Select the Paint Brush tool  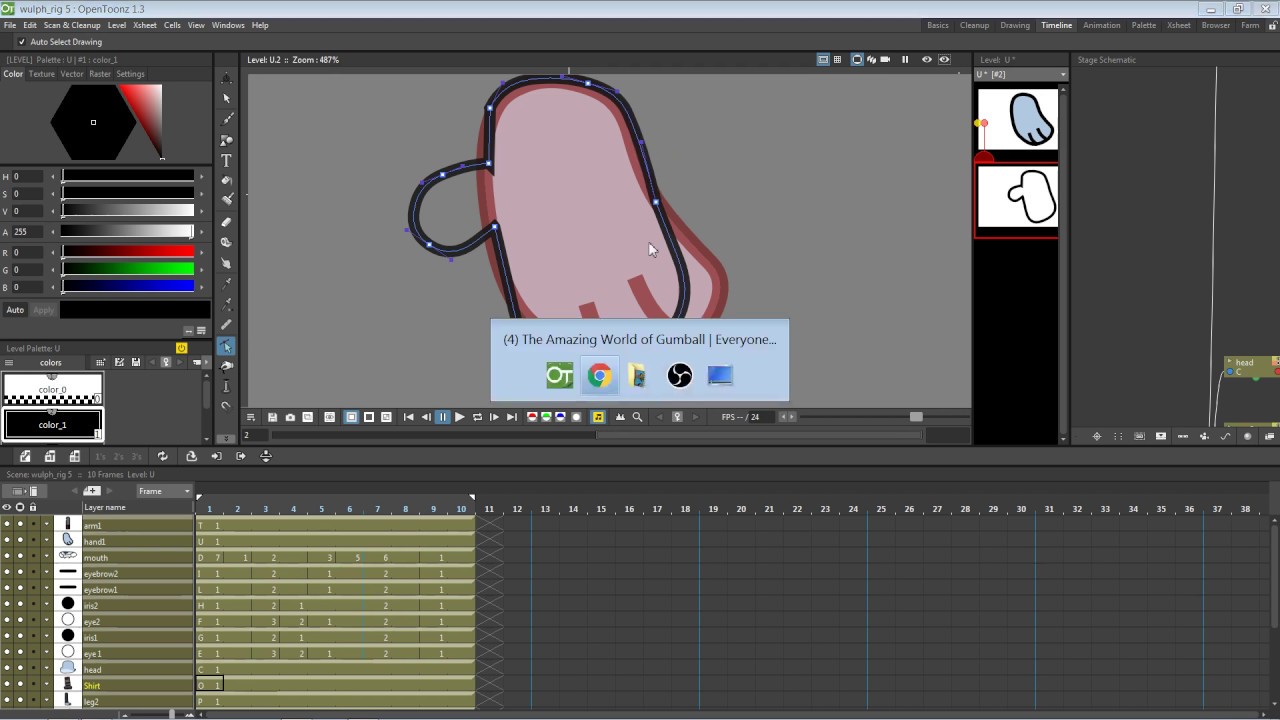(x=226, y=200)
